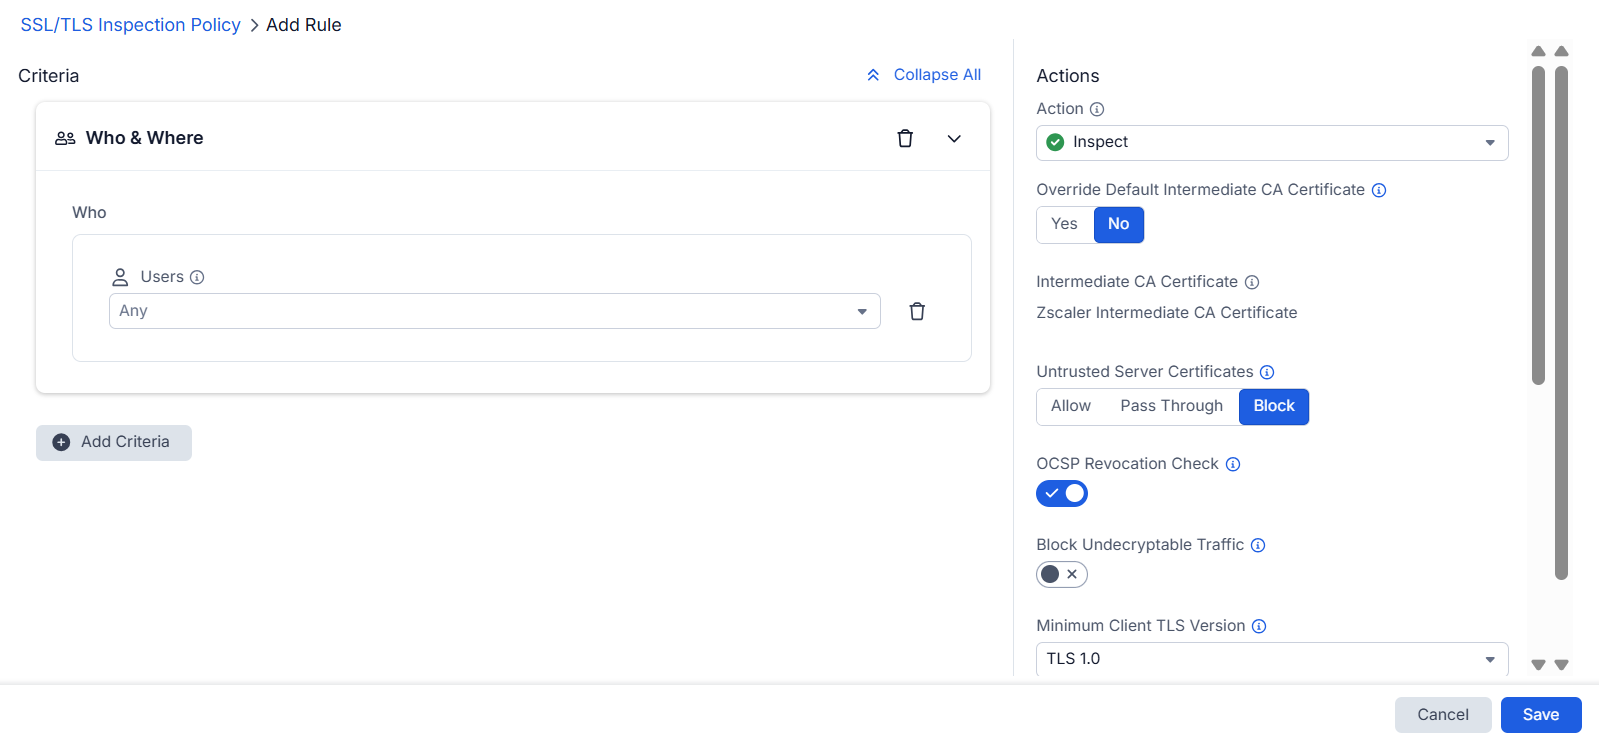This screenshot has height=740, width=1599.
Task: Show info for Minimum Client TLS Version
Action: click(1259, 626)
